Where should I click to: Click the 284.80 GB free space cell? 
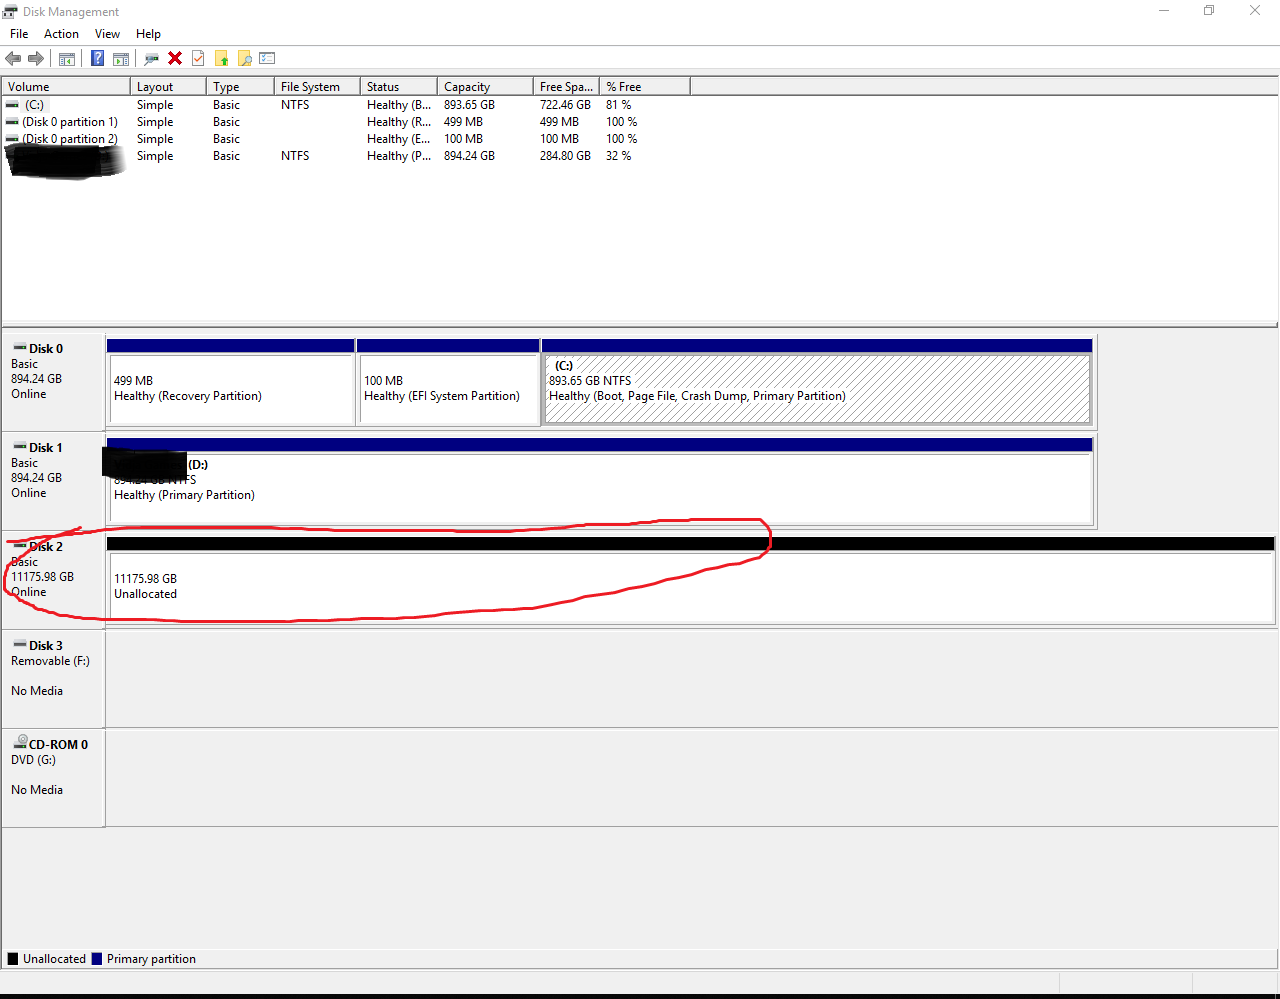click(565, 156)
